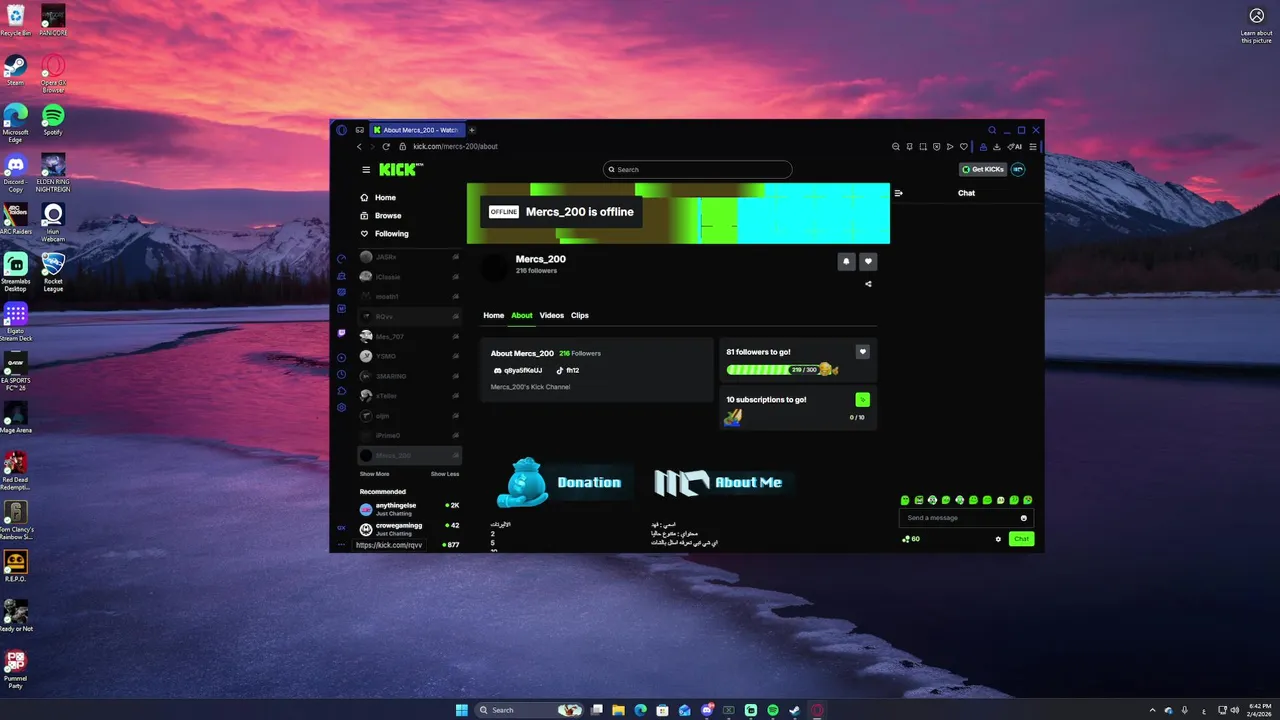Open the TikTok link fh12
The width and height of the screenshot is (1280, 720).
click(x=567, y=370)
